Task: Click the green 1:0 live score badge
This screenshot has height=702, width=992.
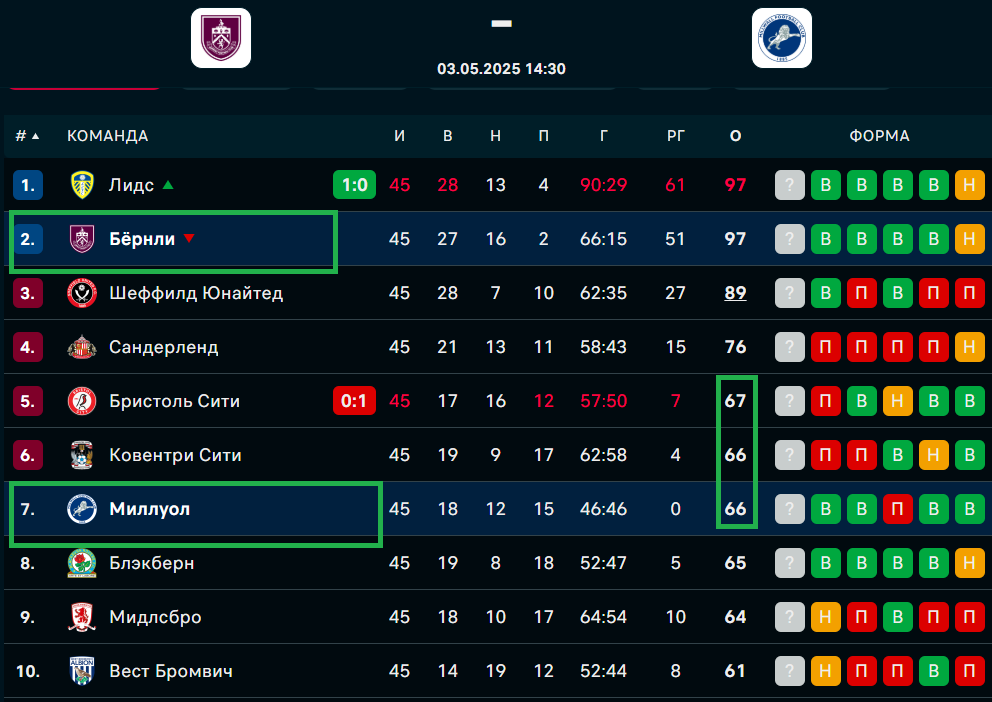Action: tap(354, 185)
